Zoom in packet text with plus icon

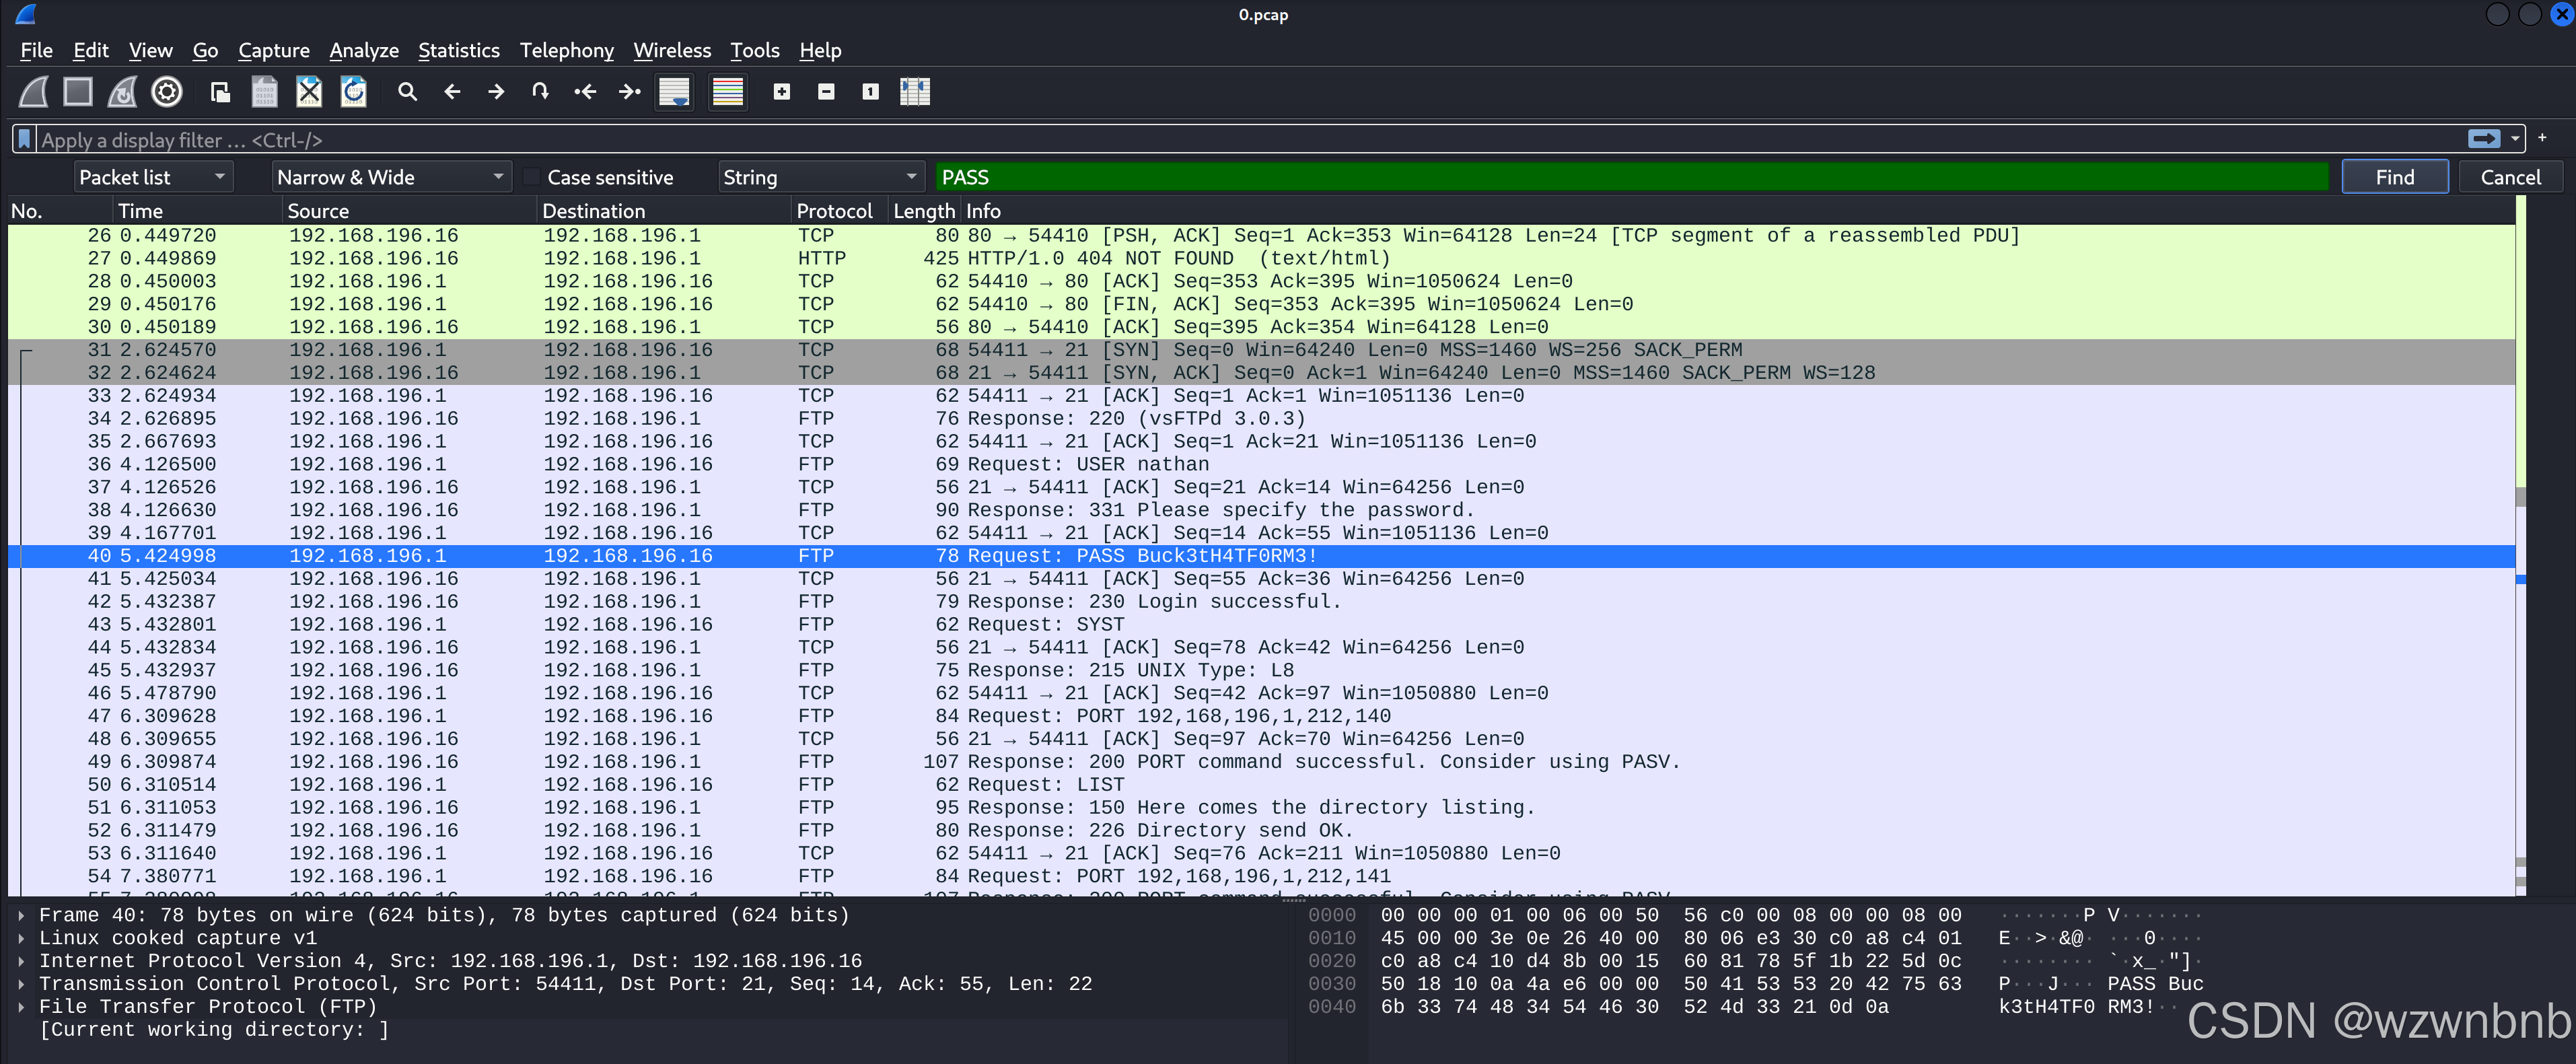(x=782, y=92)
